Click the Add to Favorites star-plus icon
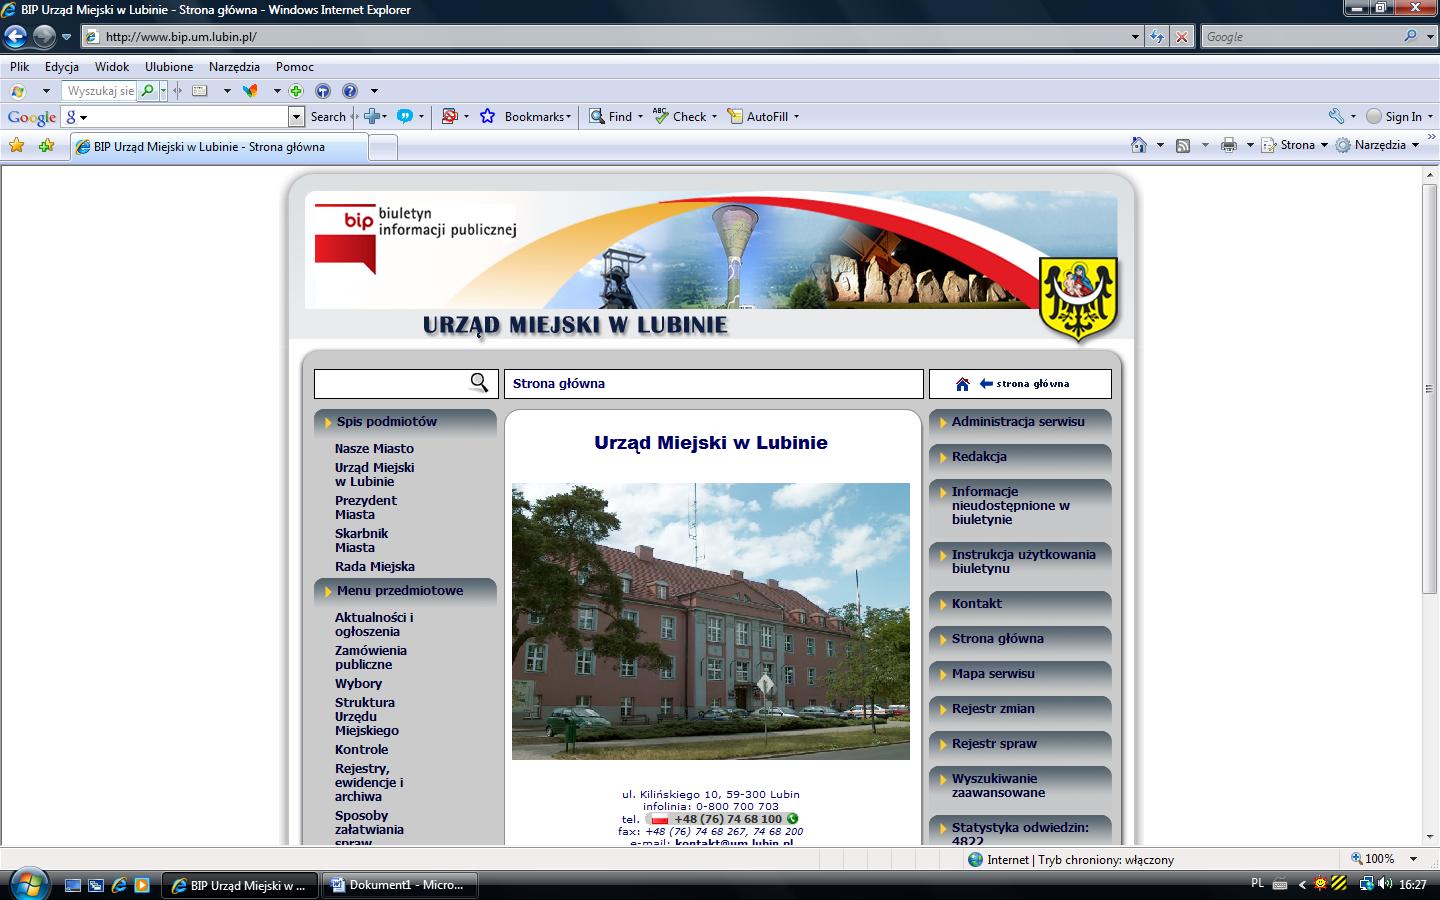The height and width of the screenshot is (900, 1440). (46, 146)
